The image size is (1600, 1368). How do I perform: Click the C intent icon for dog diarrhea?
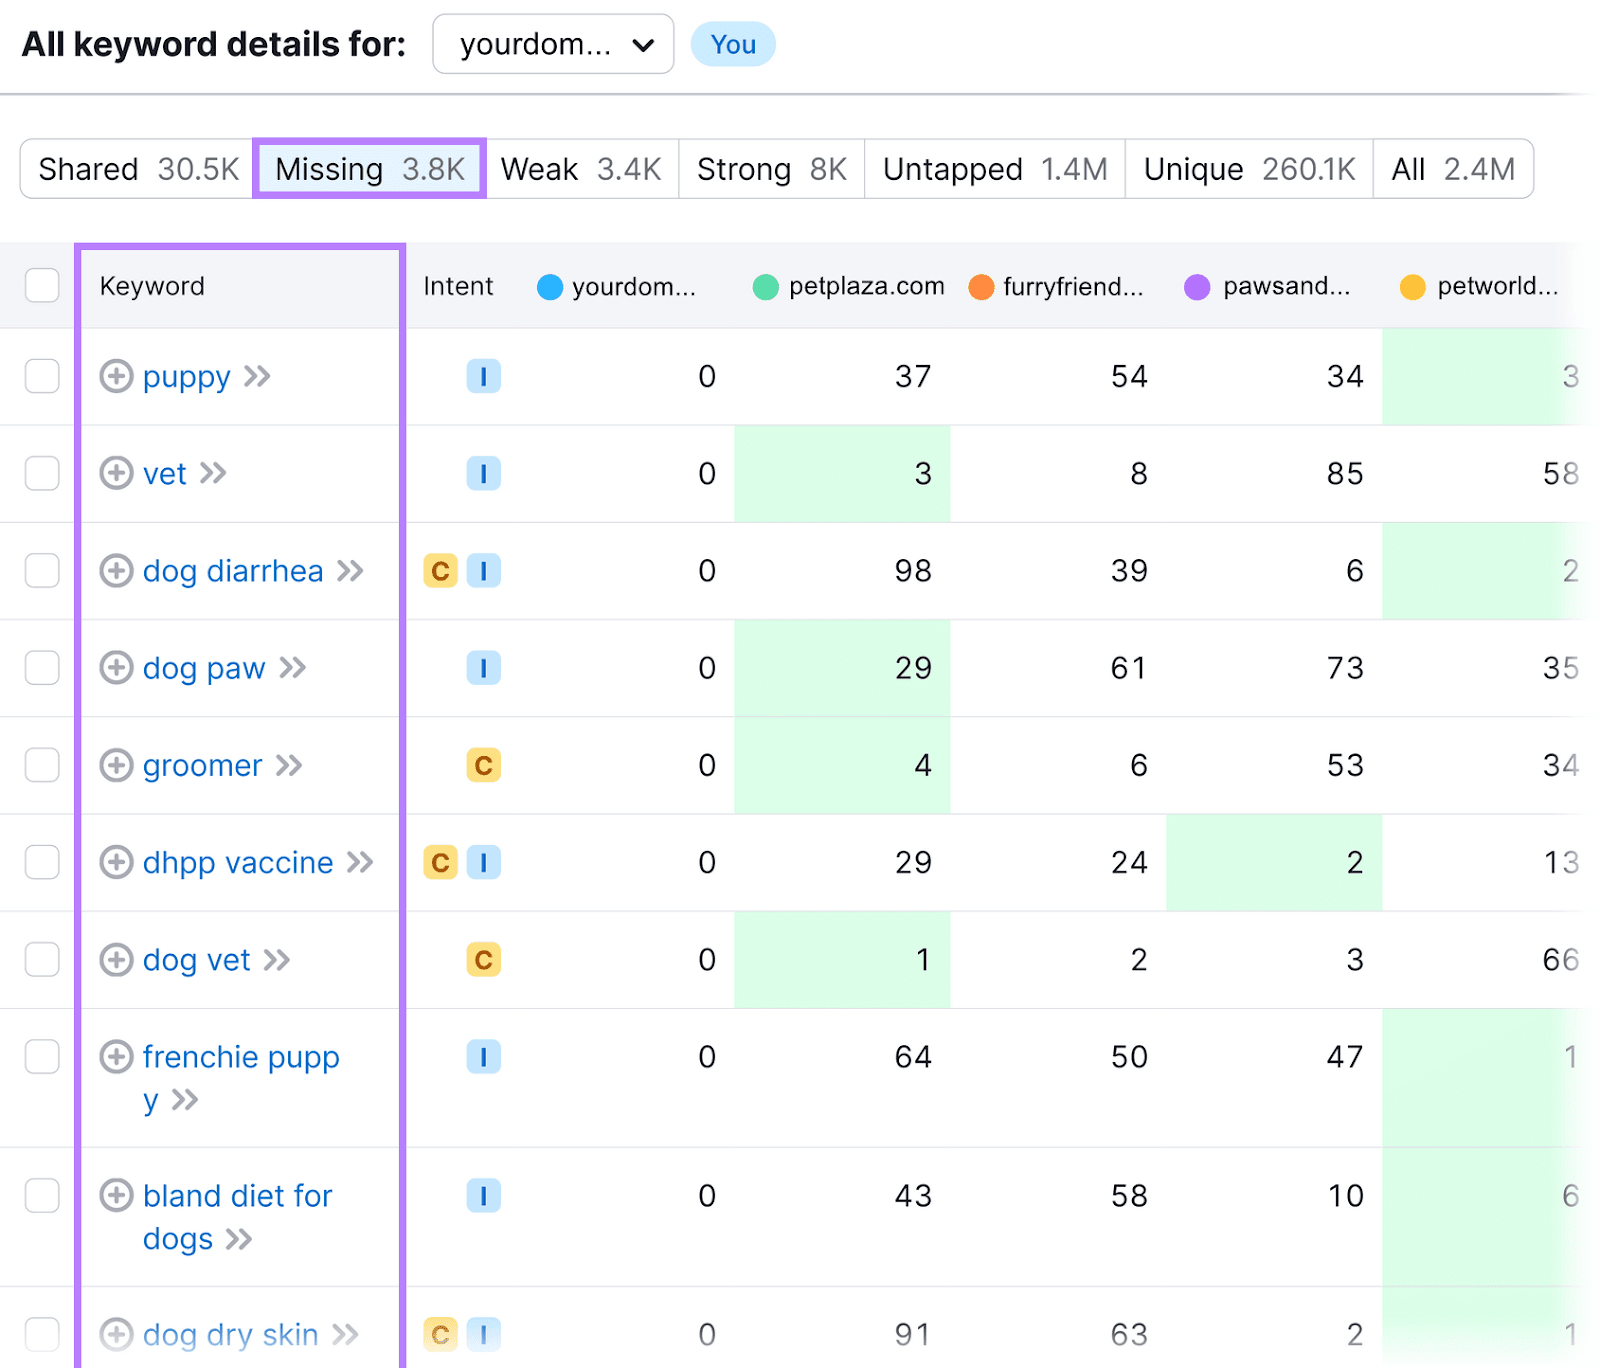440,571
